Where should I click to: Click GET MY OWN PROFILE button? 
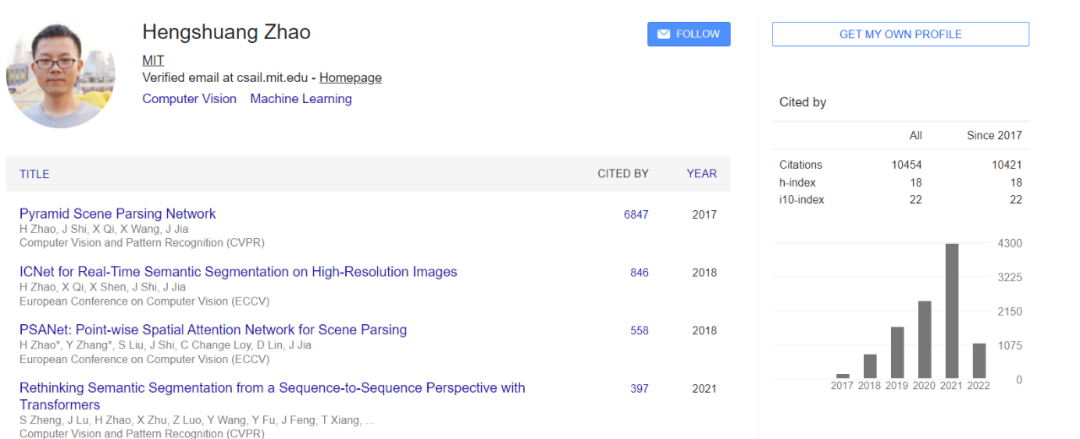click(x=900, y=34)
